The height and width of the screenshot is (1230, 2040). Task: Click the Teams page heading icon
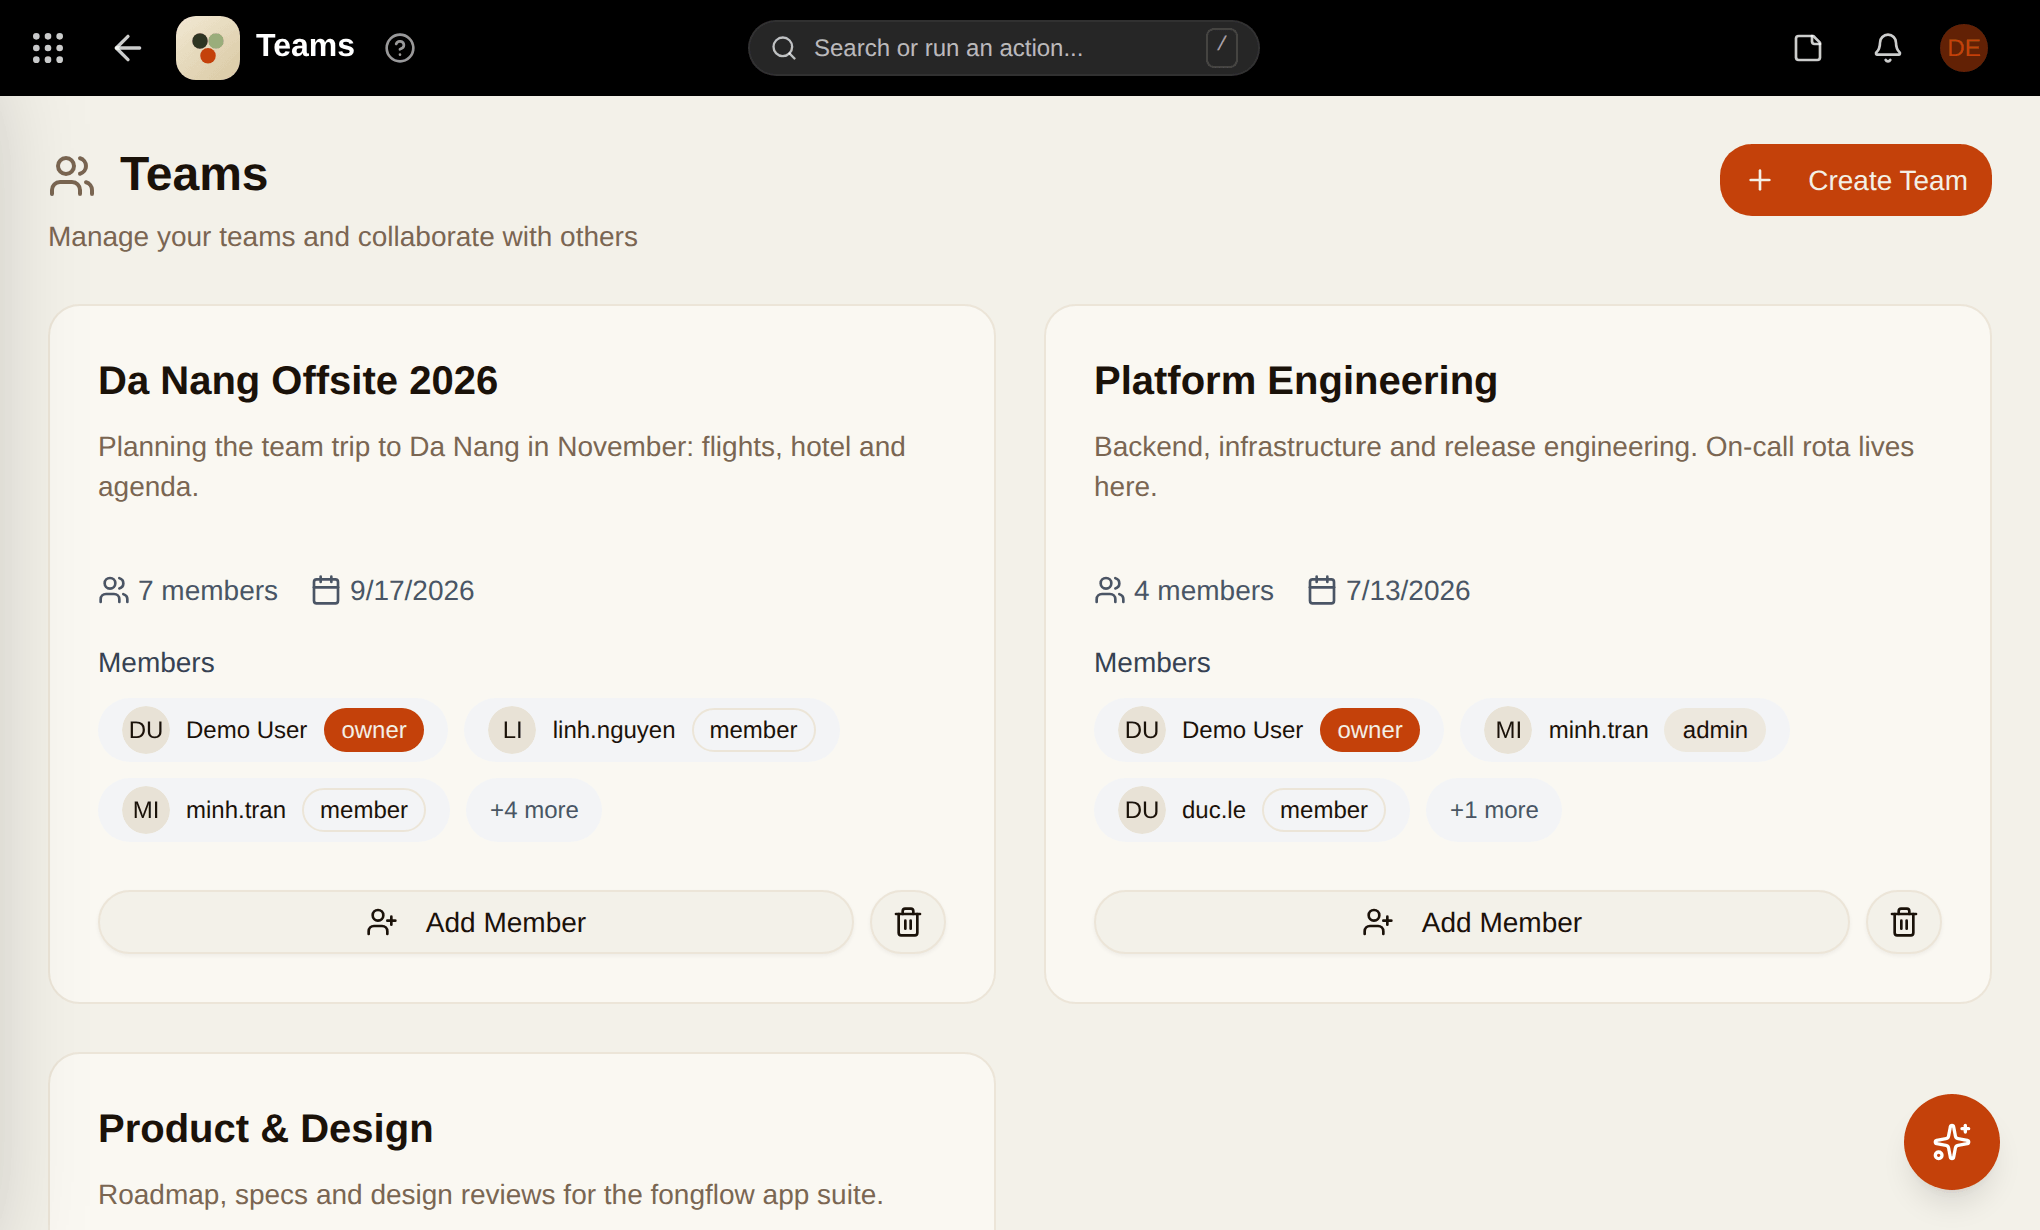click(x=72, y=175)
